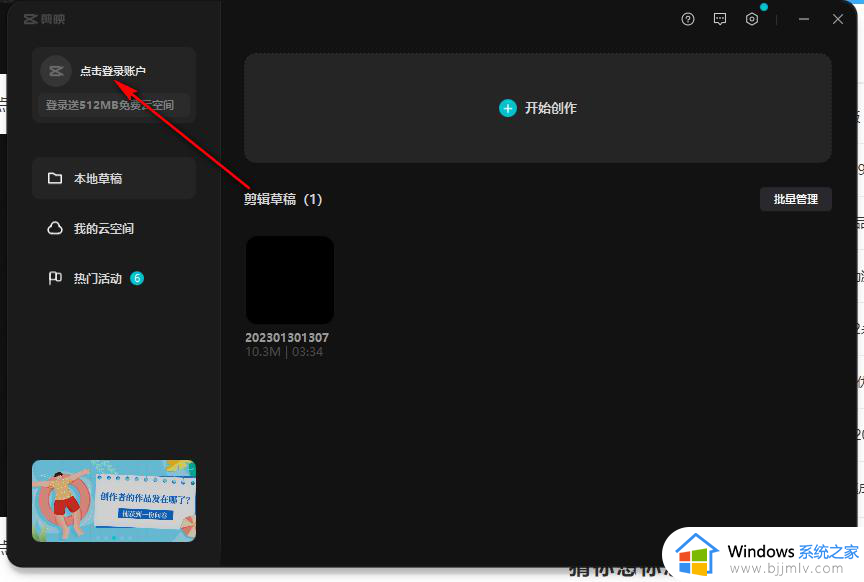This screenshot has height=582, width=864.
Task: Open the promotional banner about creator works
Action: point(114,500)
